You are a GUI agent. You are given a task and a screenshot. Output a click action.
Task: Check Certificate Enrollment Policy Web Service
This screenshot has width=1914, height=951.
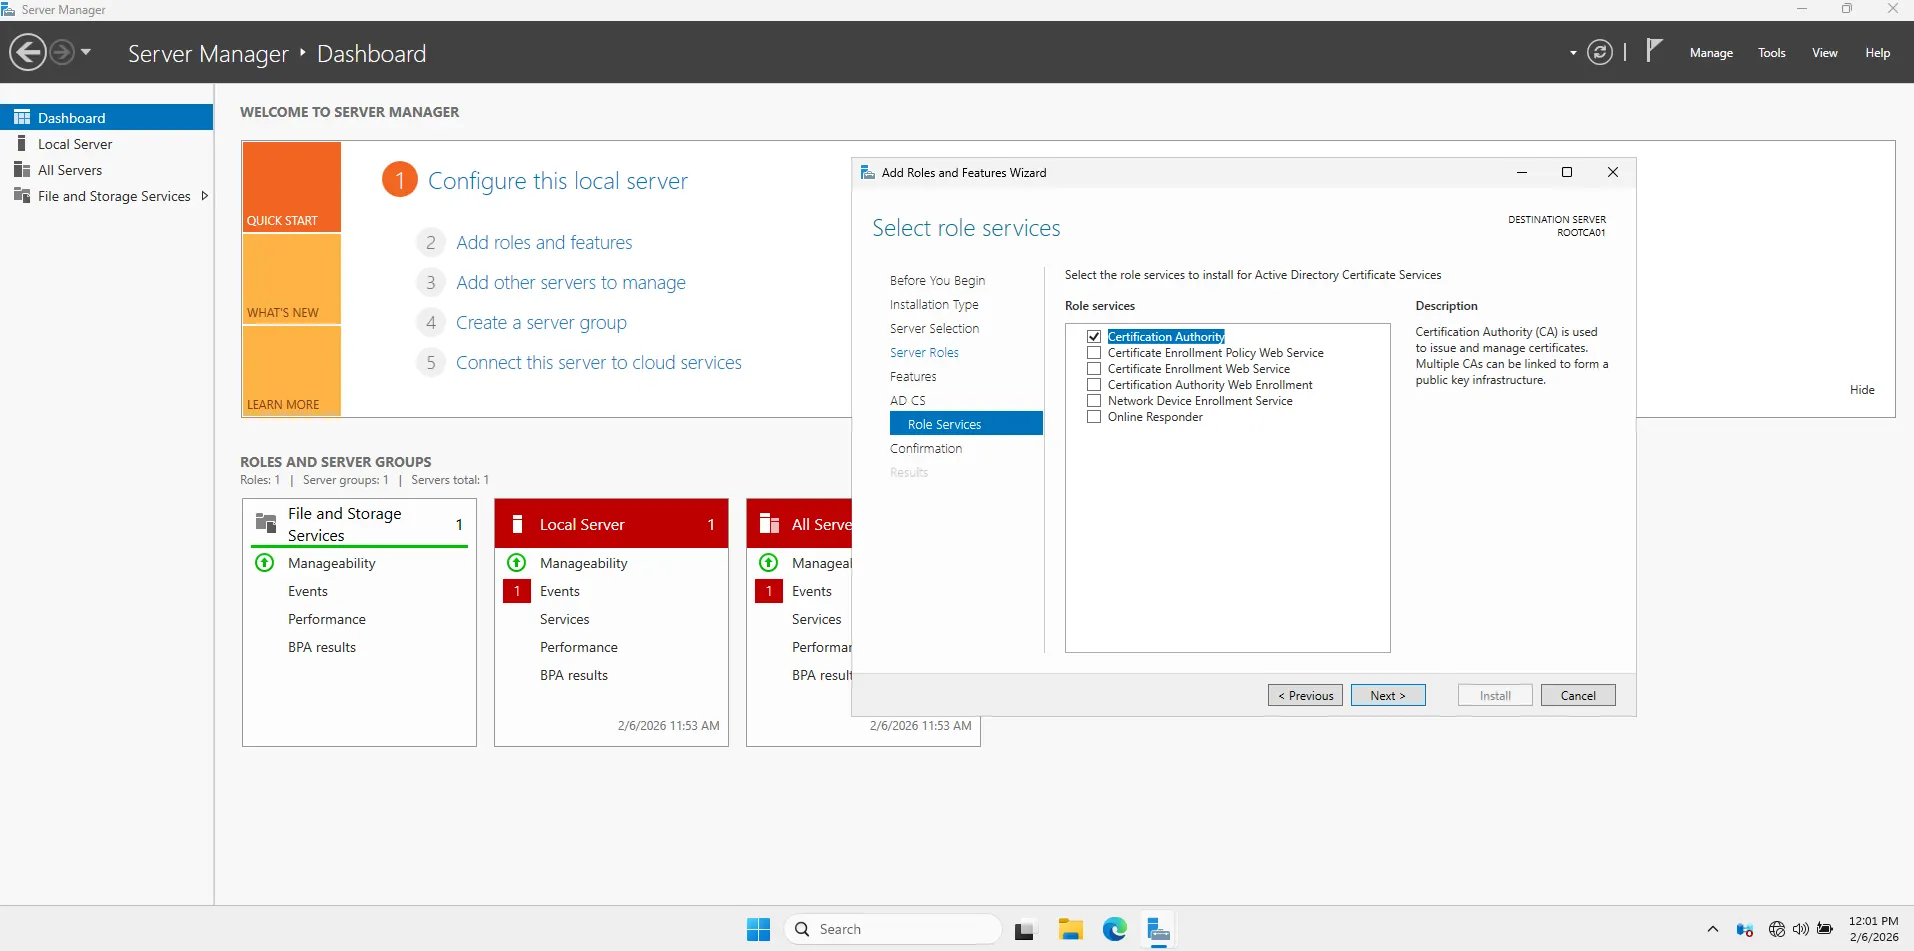(1094, 353)
